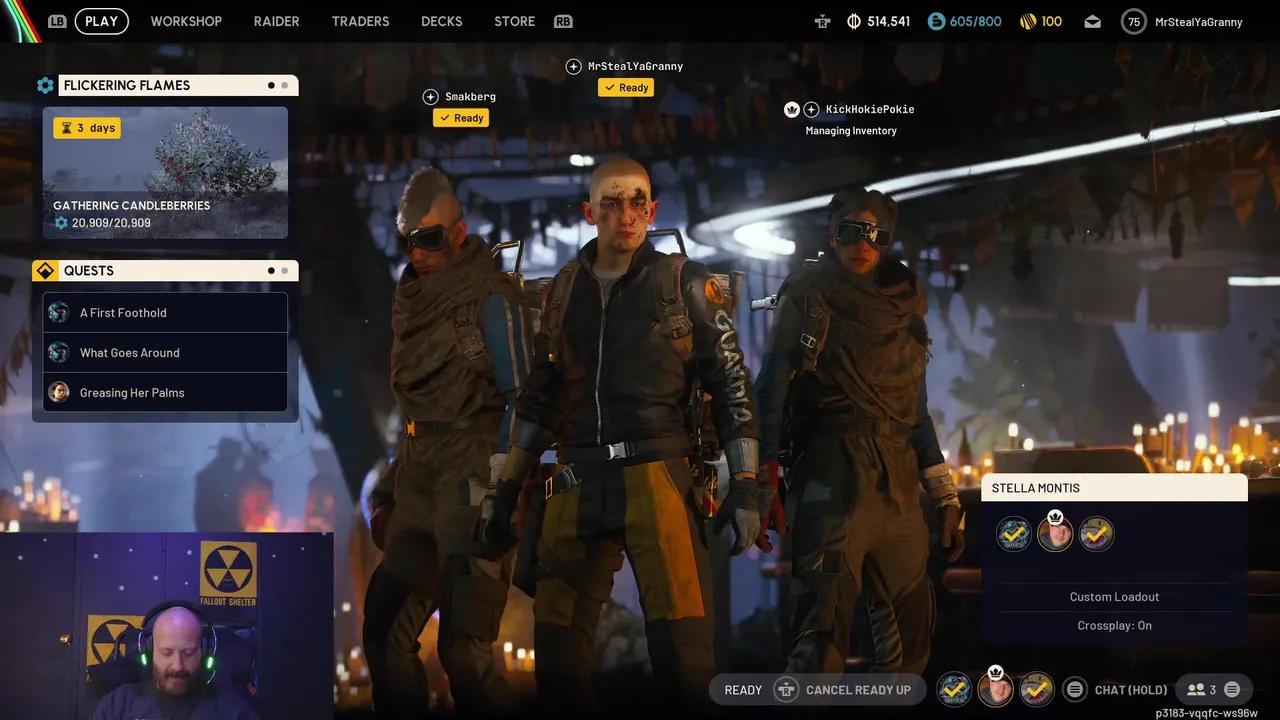
Task: Open the A First Foothold quest
Action: pos(165,312)
